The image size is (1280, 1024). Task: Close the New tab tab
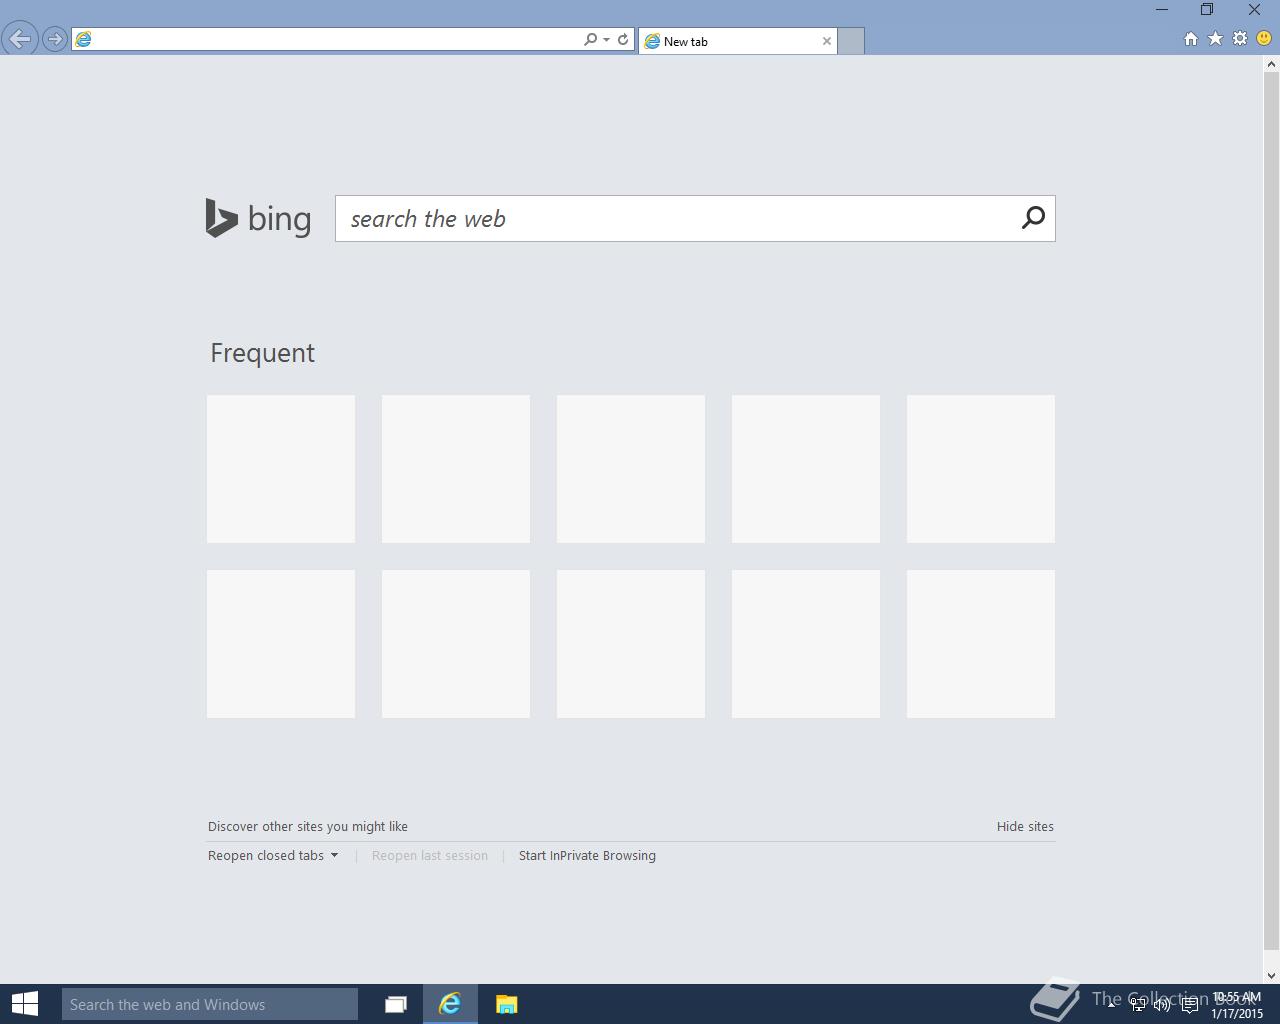(x=827, y=41)
